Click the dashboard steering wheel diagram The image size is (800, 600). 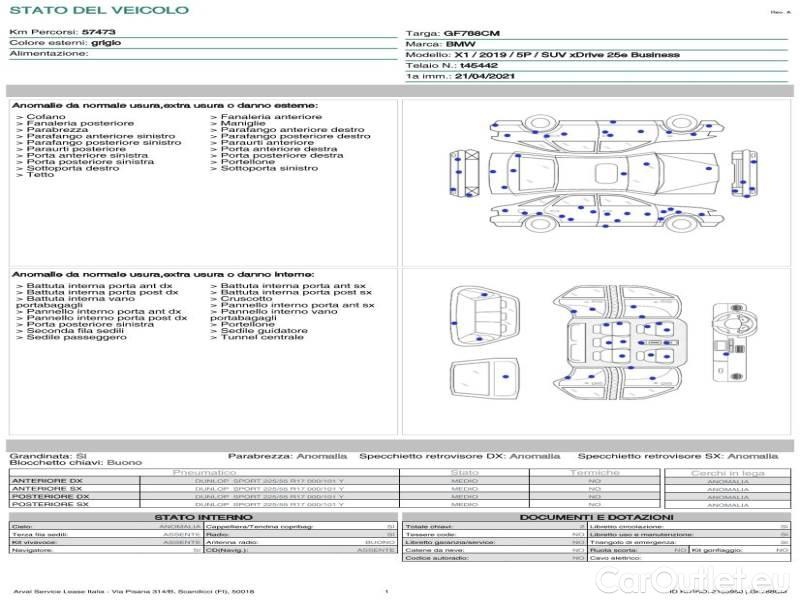(x=735, y=342)
